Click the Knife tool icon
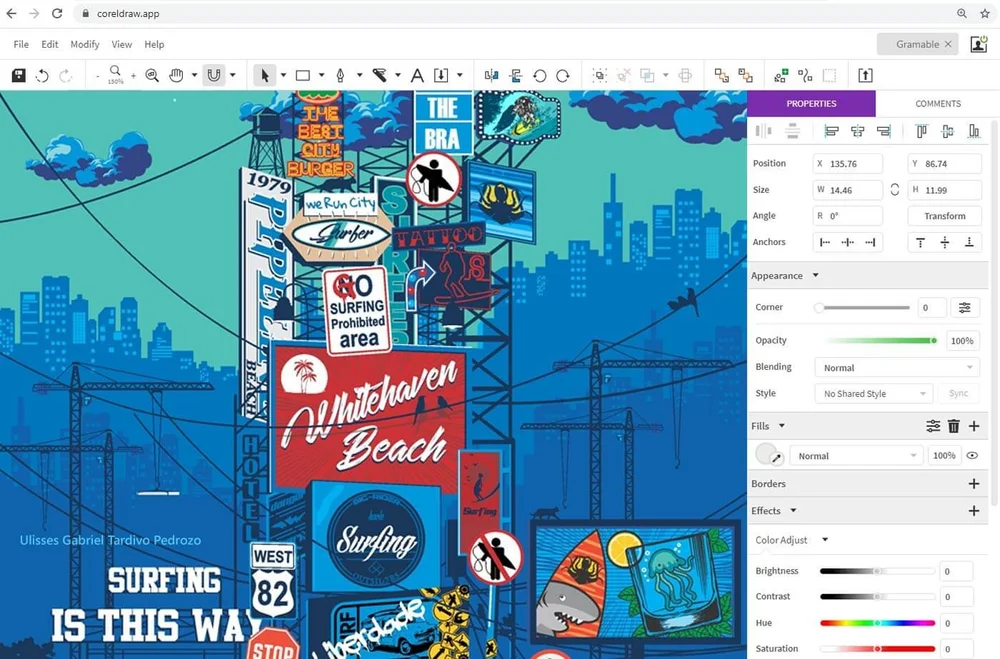The image size is (1000, 659). (381, 74)
